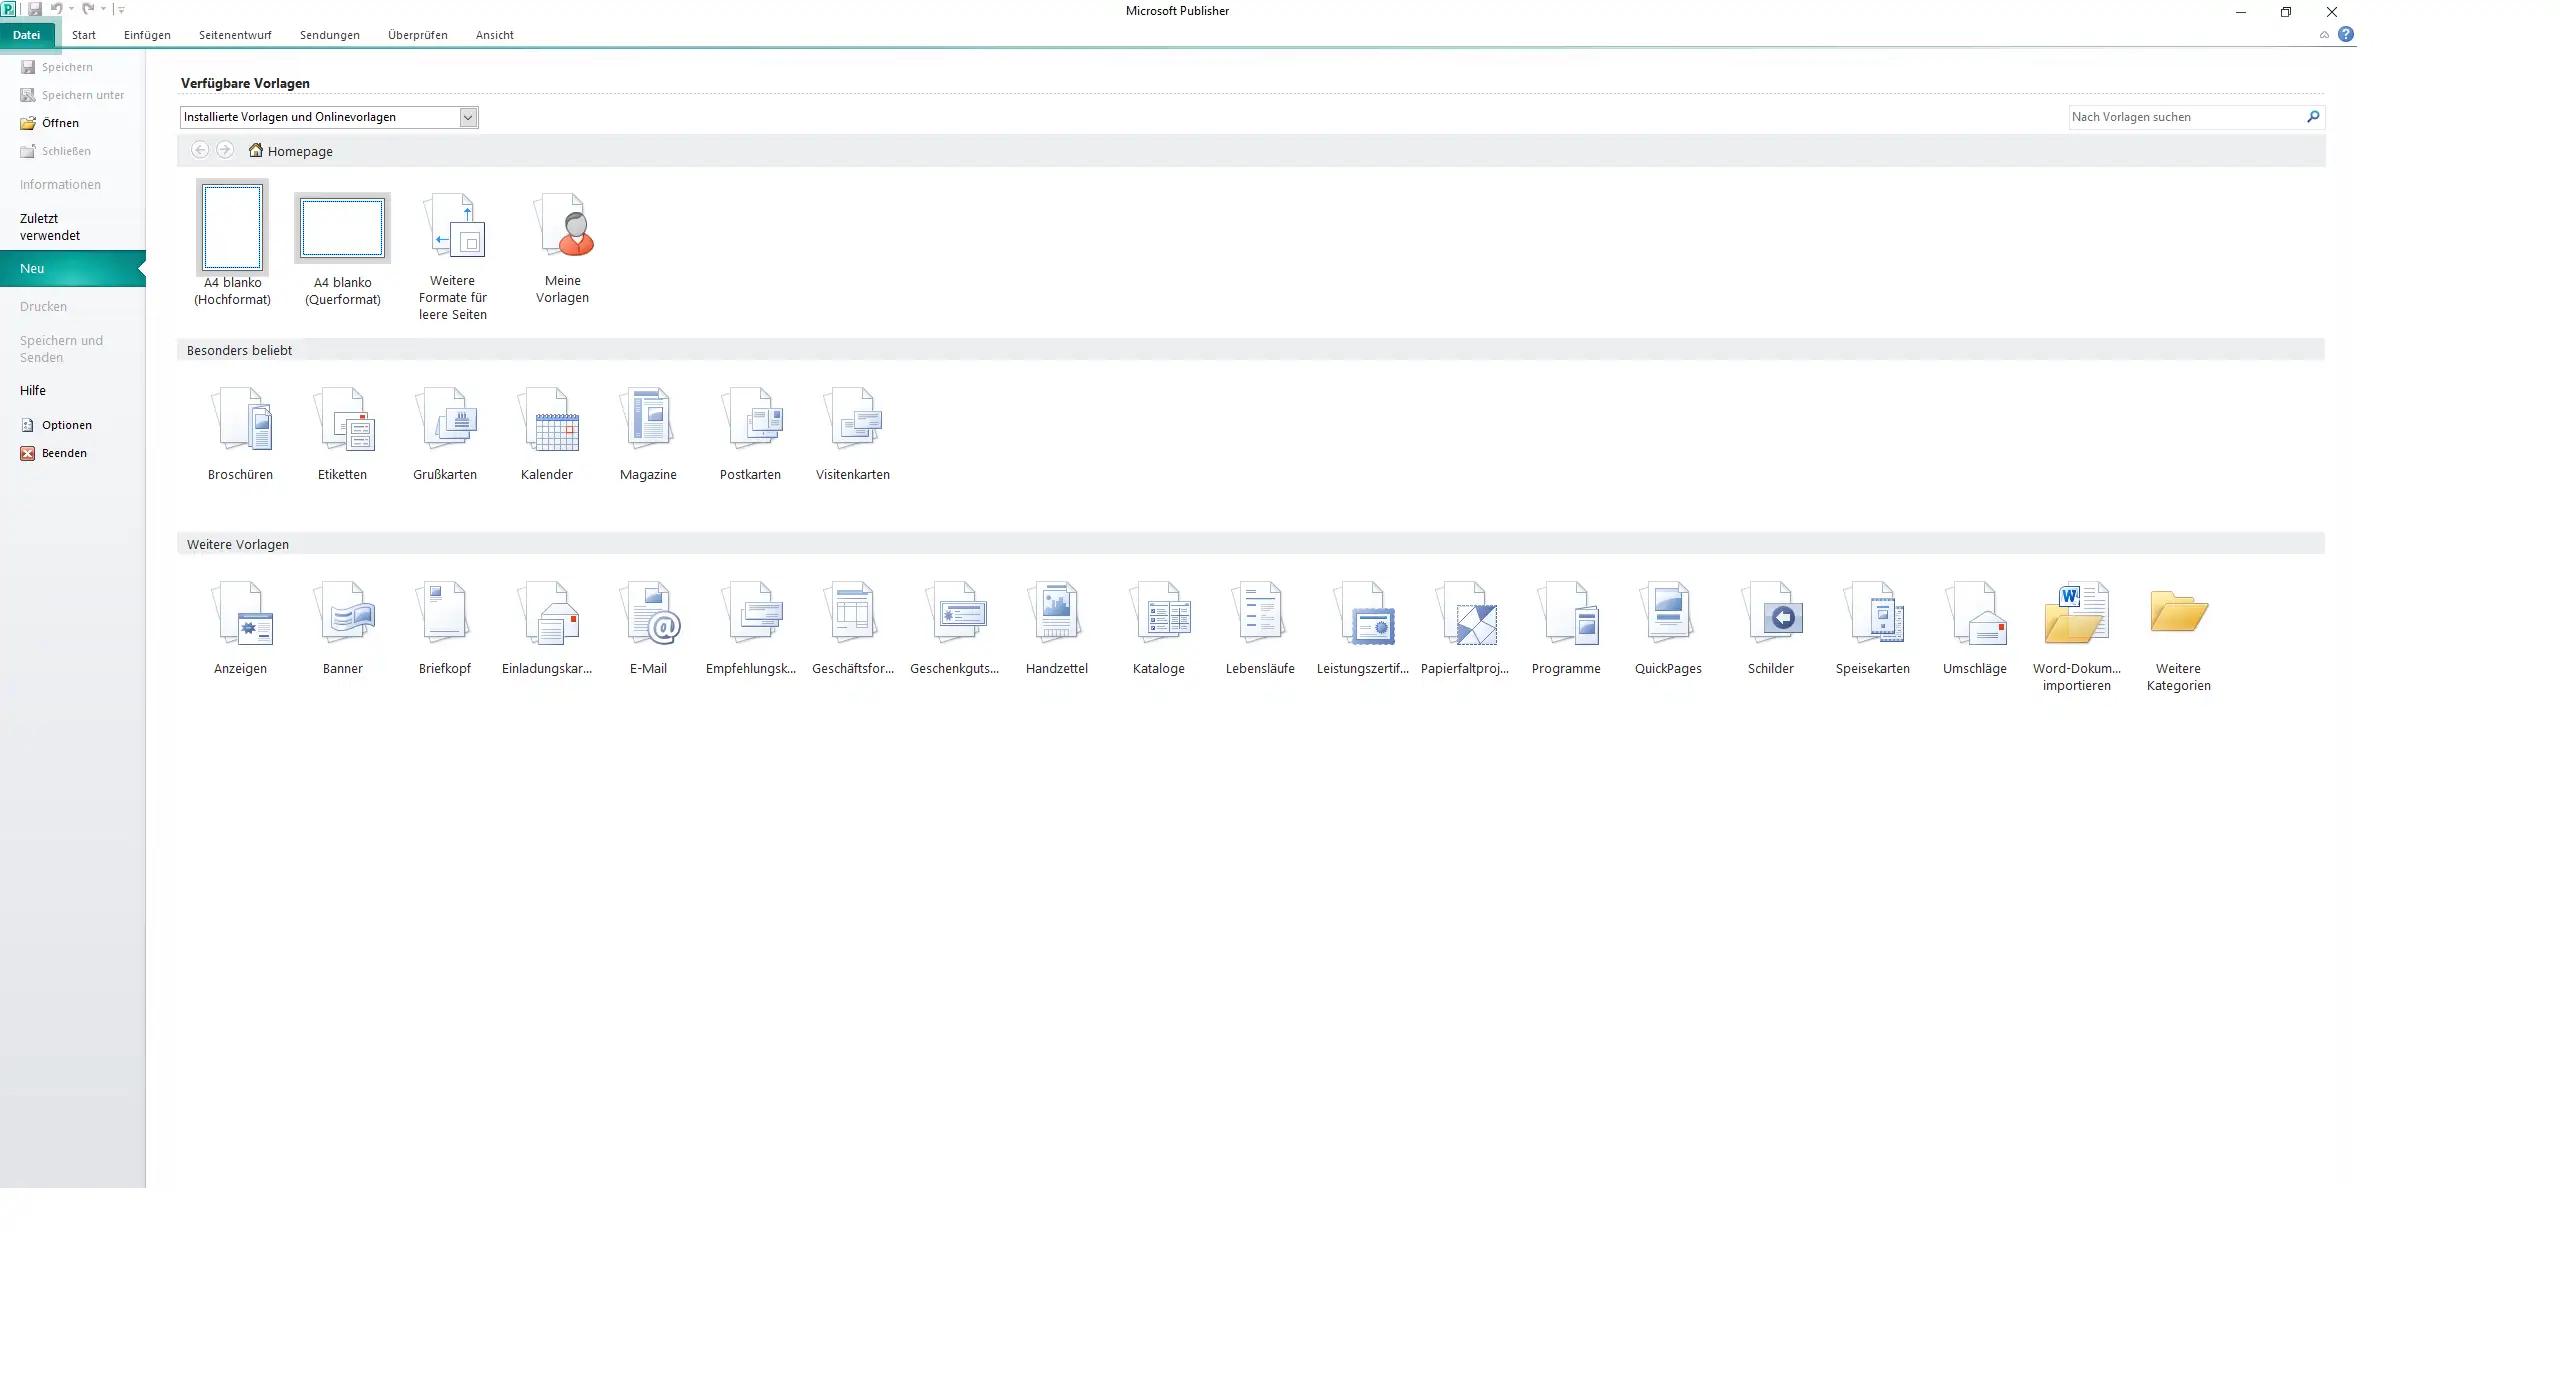Open the Seitenentwurf ribbon tab
This screenshot has height=1389, width=2560.
tap(235, 35)
